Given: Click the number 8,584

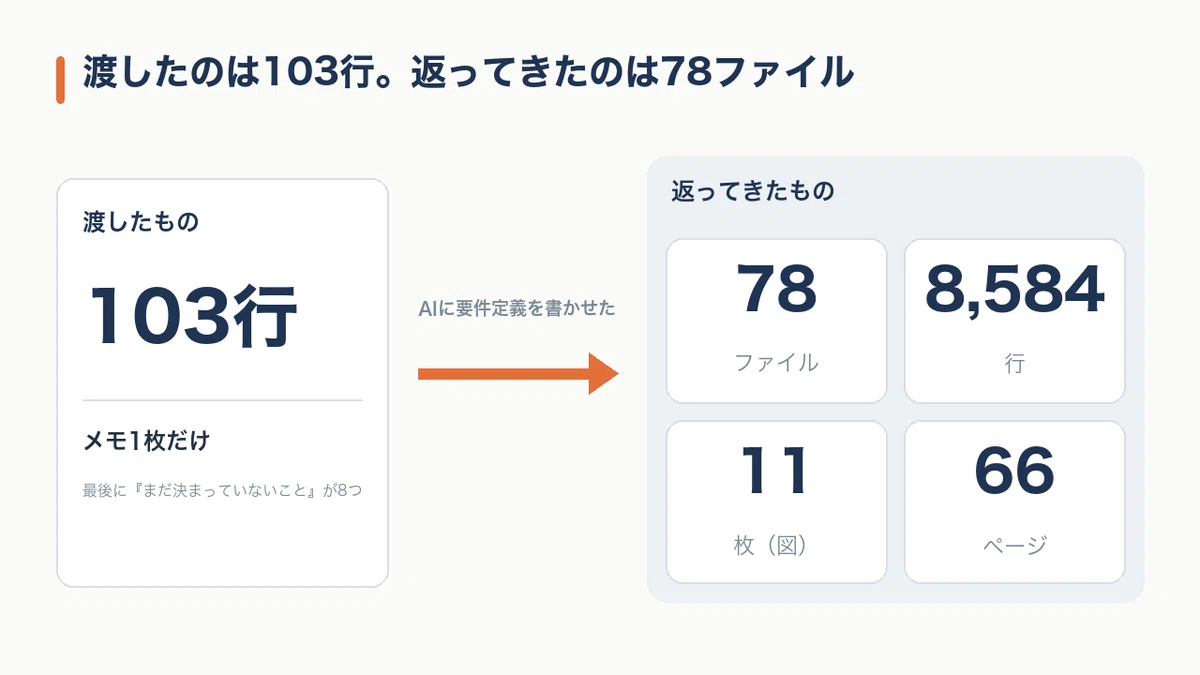Looking at the screenshot, I should 1015,289.
